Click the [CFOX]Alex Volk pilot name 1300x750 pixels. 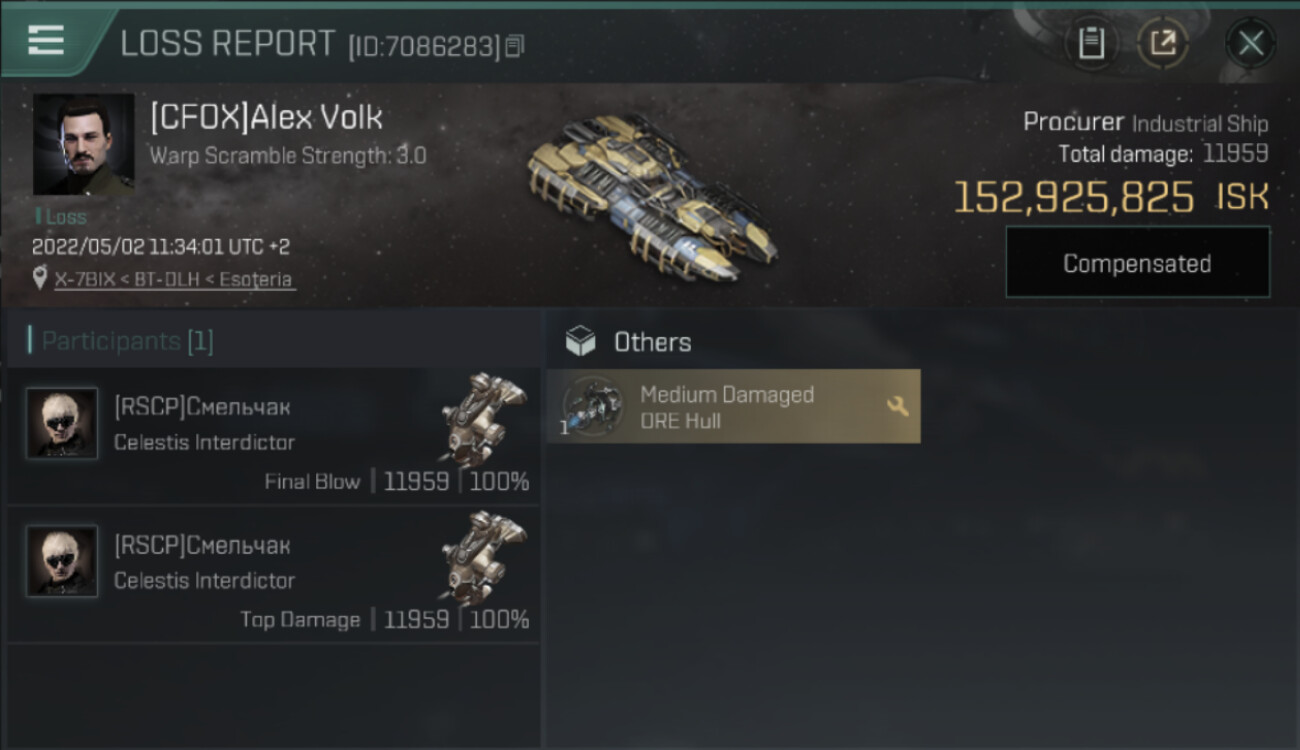266,117
